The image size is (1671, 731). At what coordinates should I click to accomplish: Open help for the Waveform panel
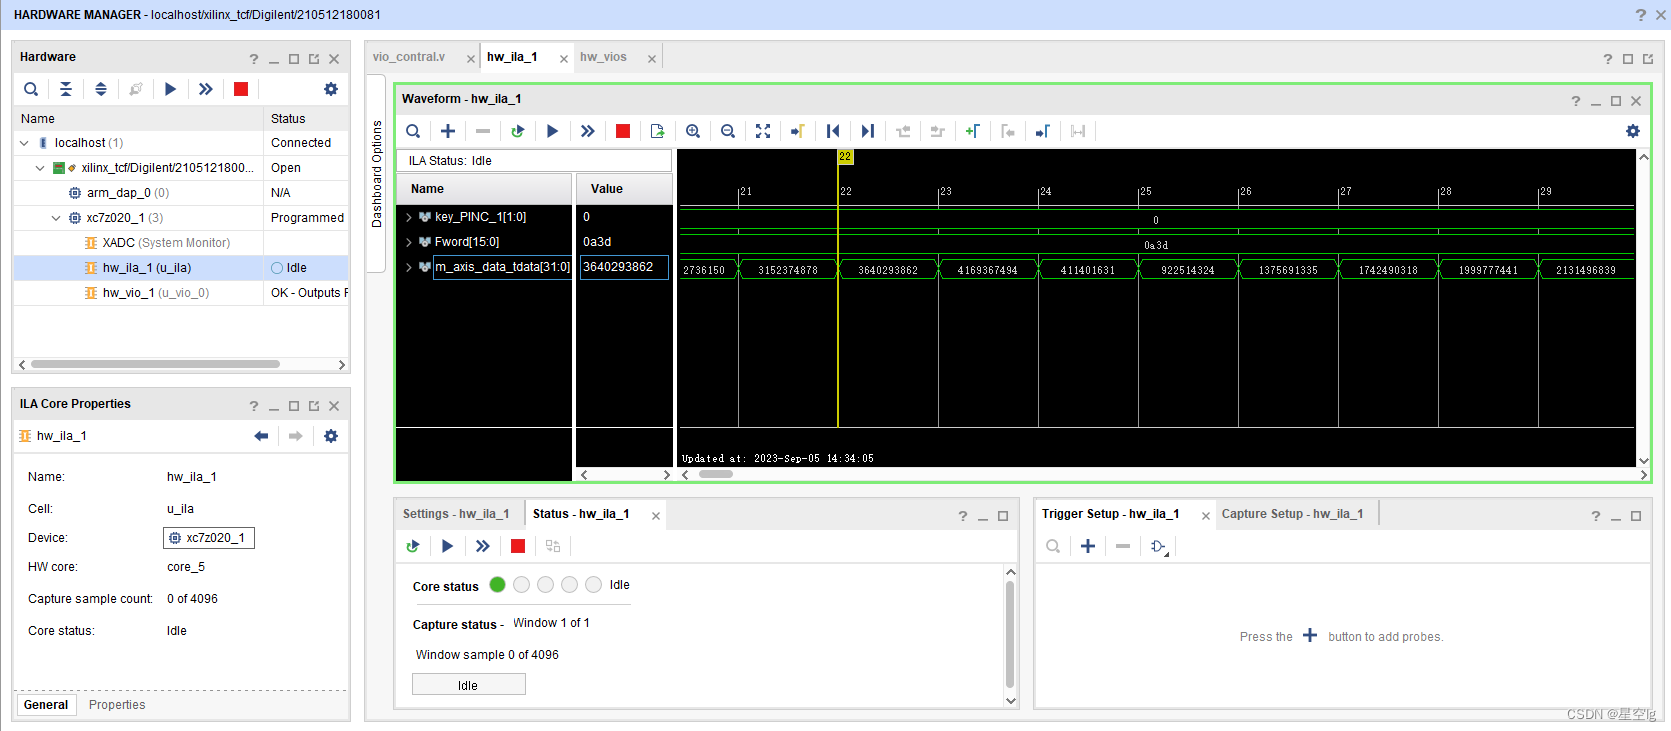coord(1576,101)
